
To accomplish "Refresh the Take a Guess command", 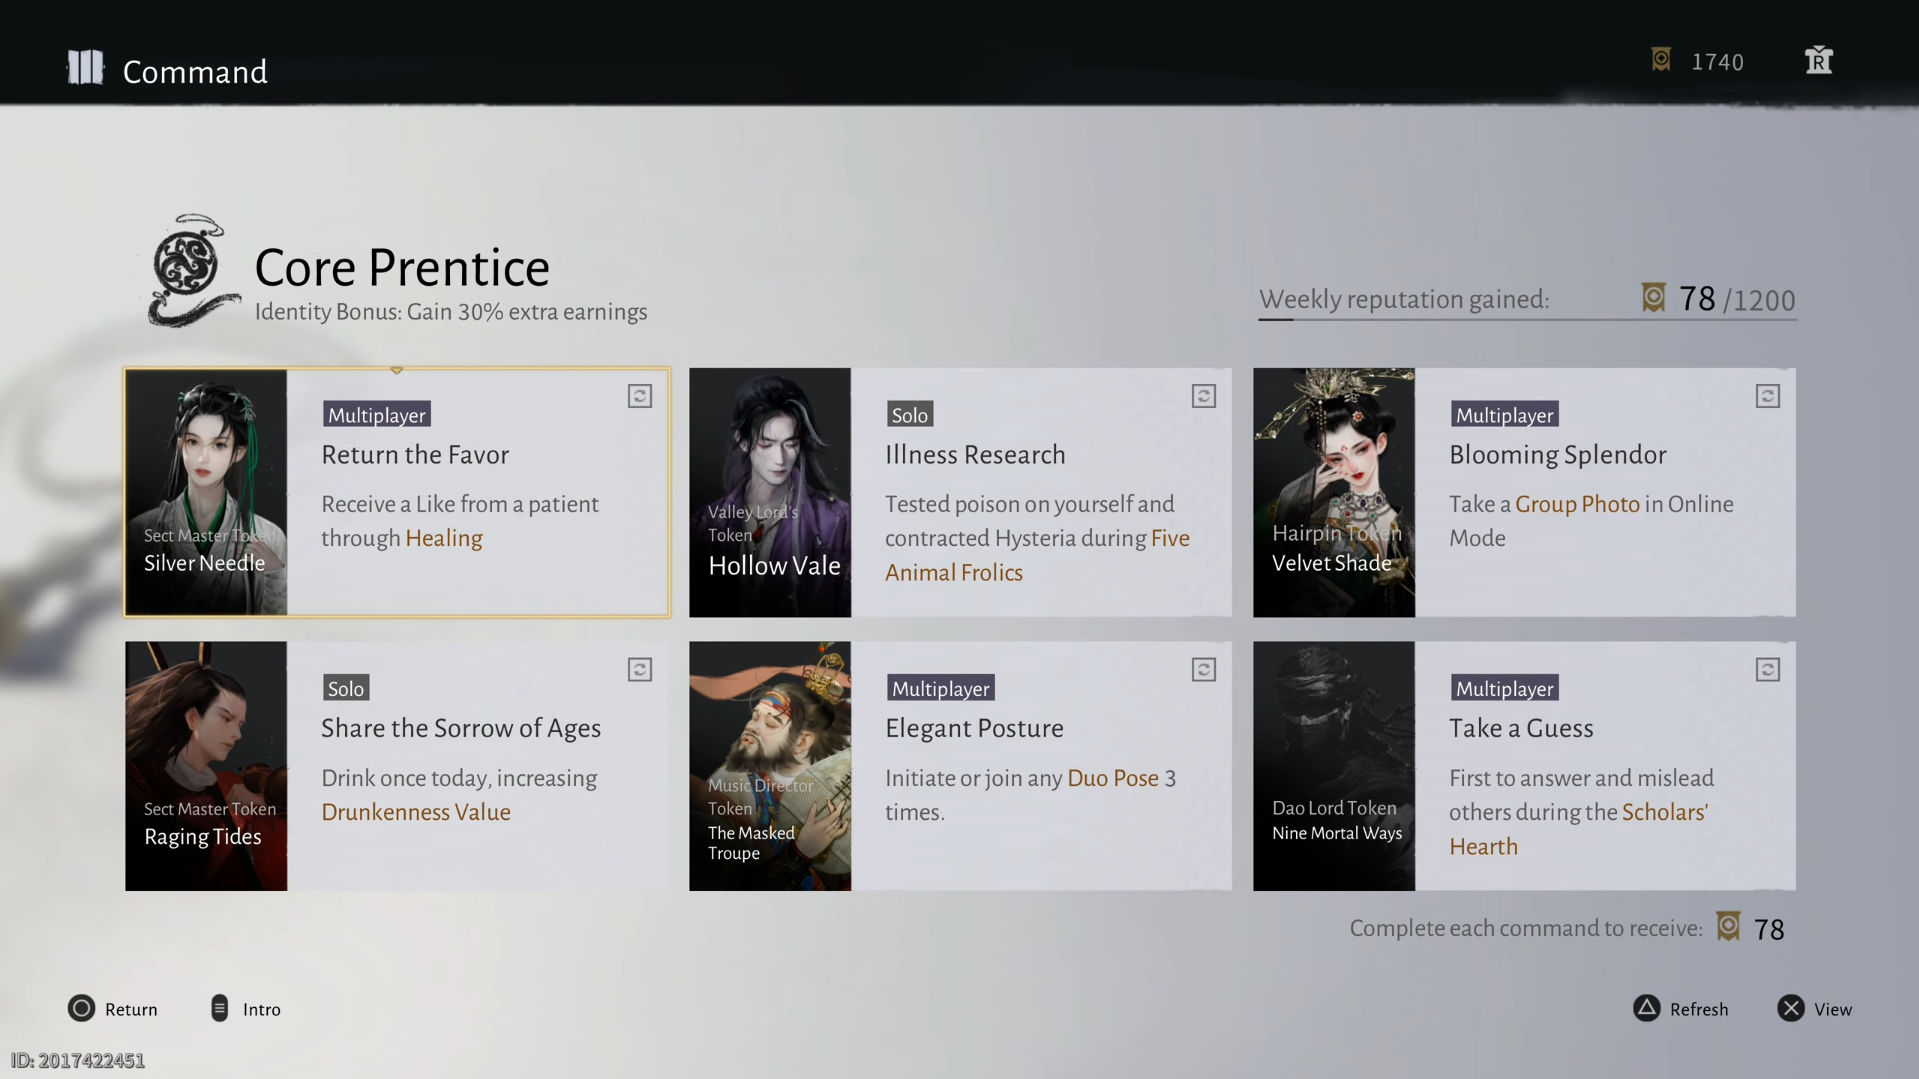I will (x=1767, y=670).
